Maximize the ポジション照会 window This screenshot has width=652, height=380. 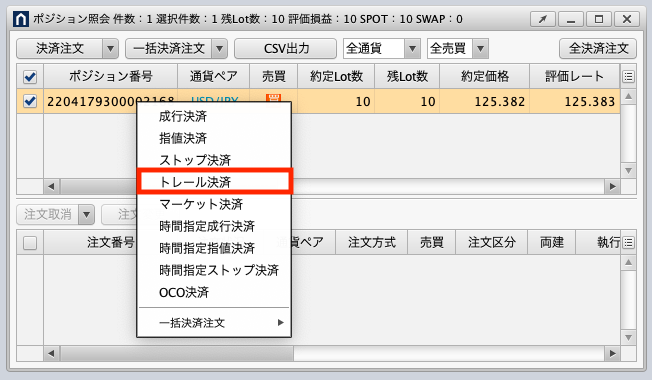(x=599, y=19)
